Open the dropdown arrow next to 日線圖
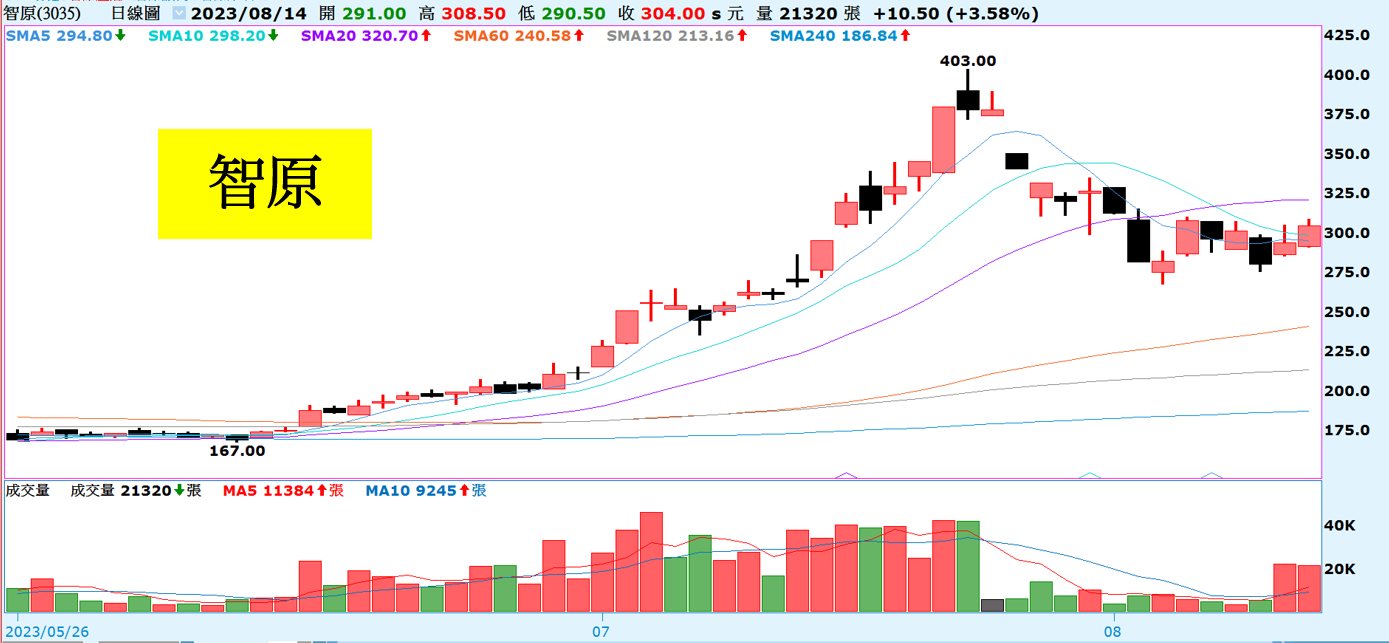Screen dimensions: 1389x643 (x=178, y=14)
